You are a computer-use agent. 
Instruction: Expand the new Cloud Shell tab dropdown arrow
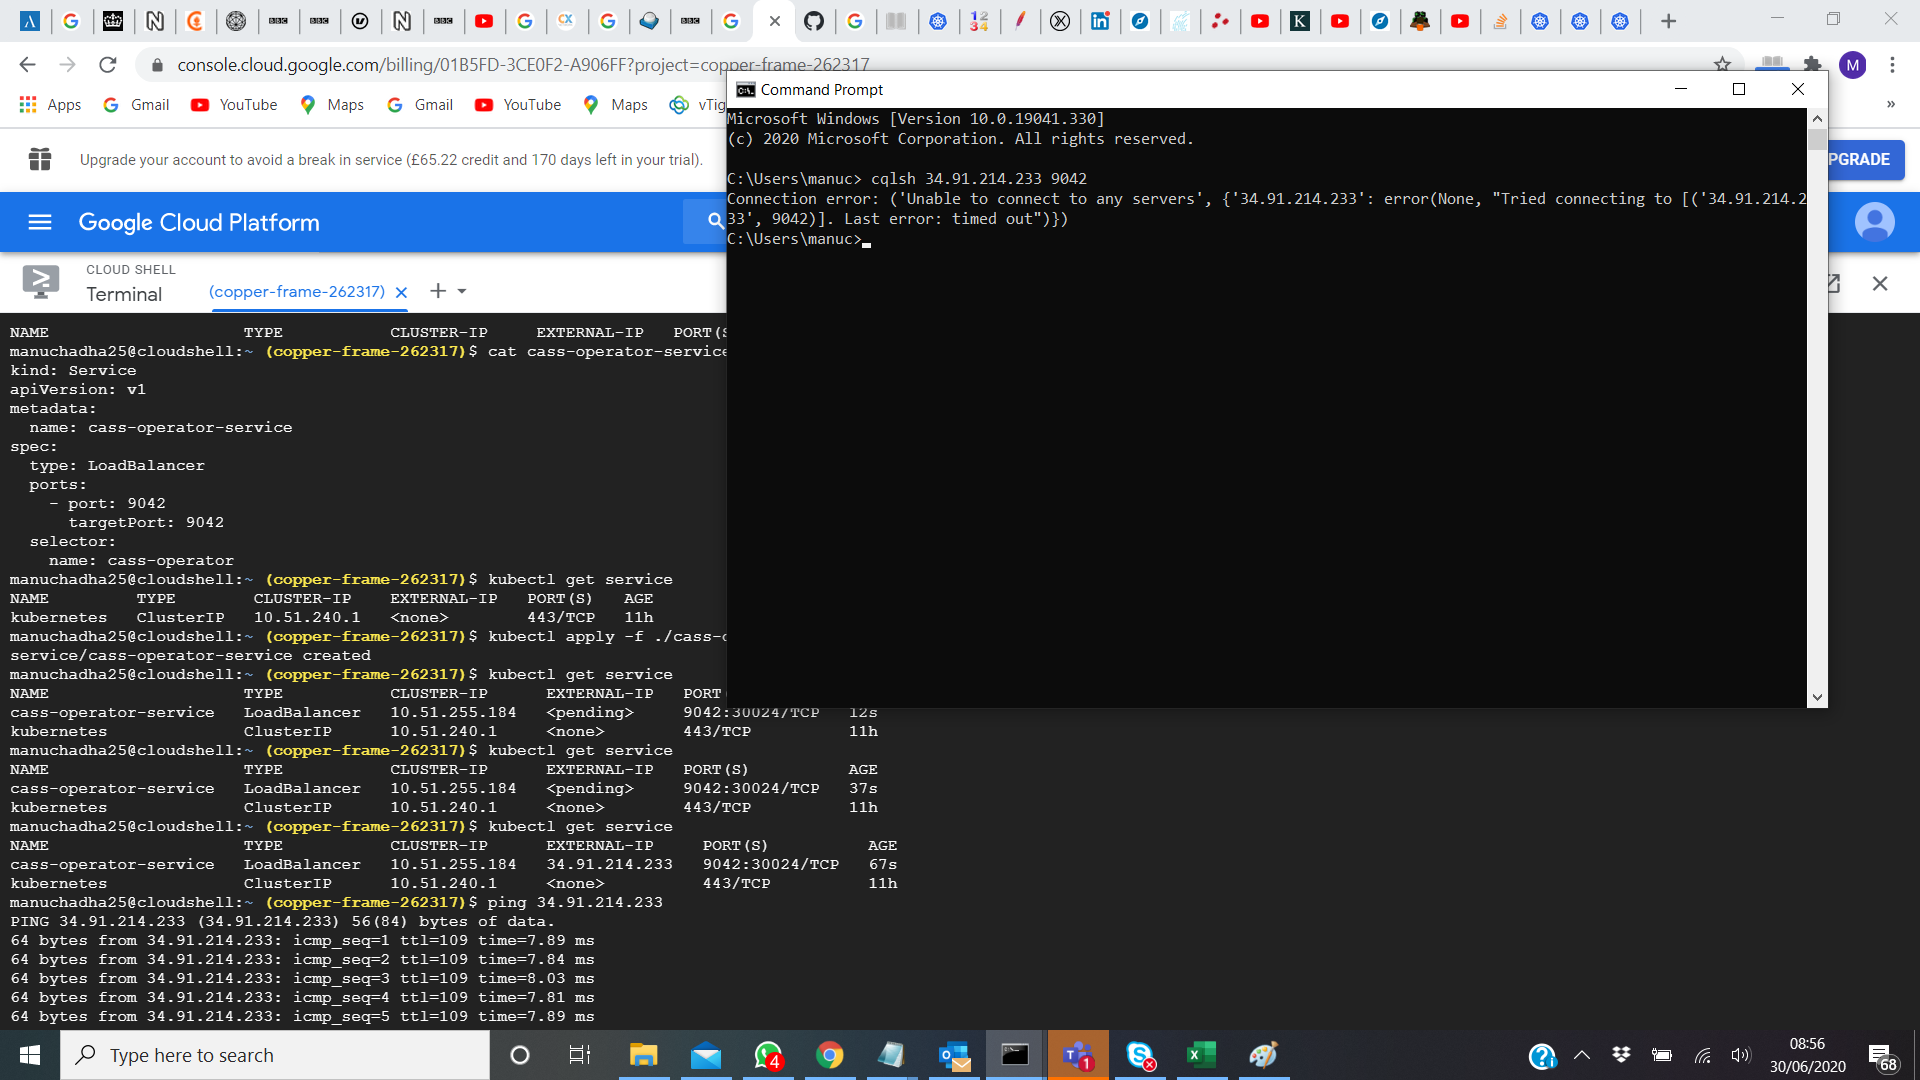pos(462,291)
